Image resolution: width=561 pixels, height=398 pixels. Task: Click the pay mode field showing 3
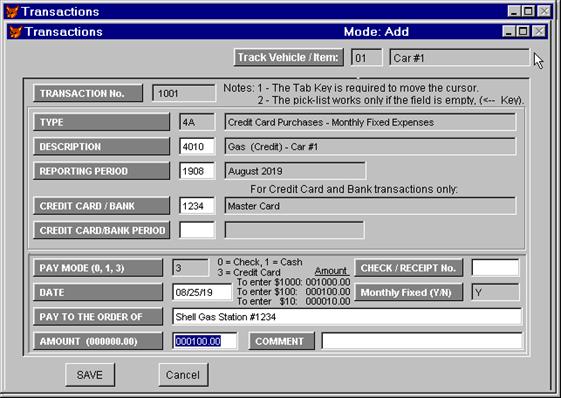190,268
